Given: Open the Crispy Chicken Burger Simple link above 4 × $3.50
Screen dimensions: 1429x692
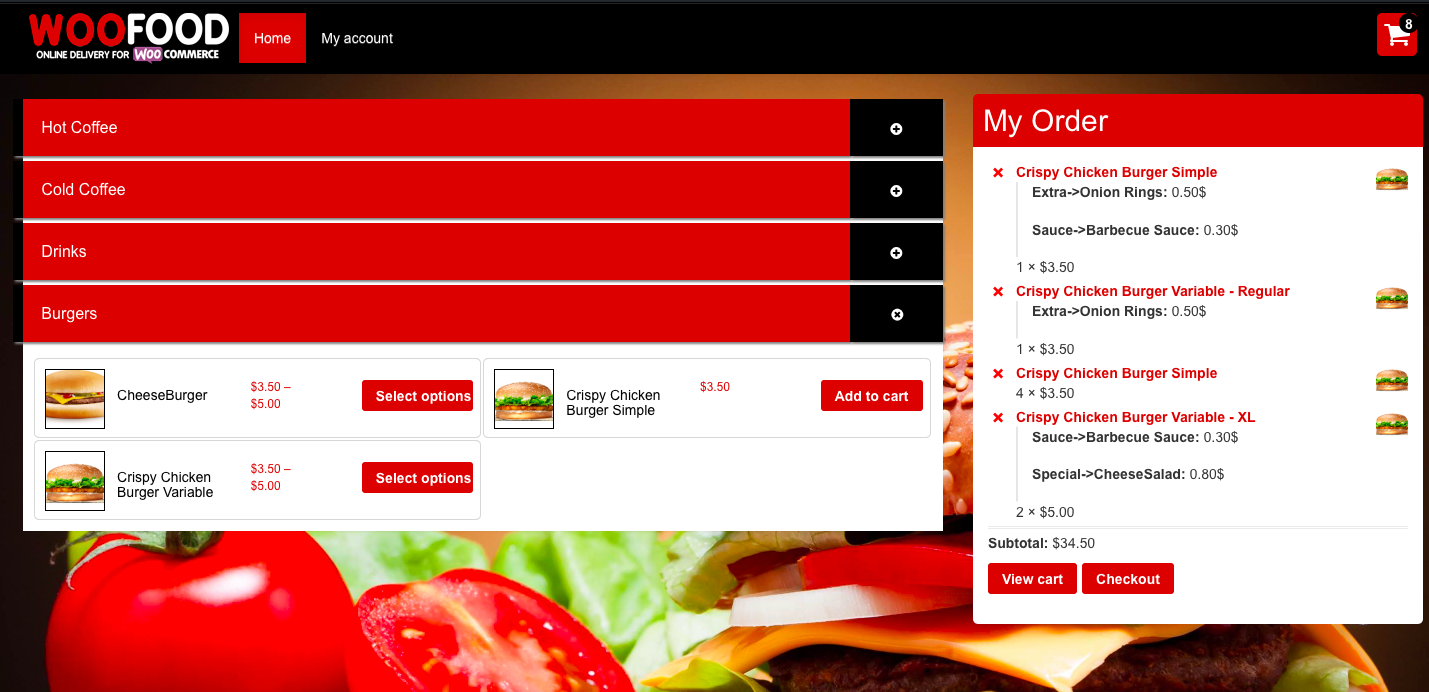Looking at the screenshot, I should pyautogui.click(x=1116, y=373).
